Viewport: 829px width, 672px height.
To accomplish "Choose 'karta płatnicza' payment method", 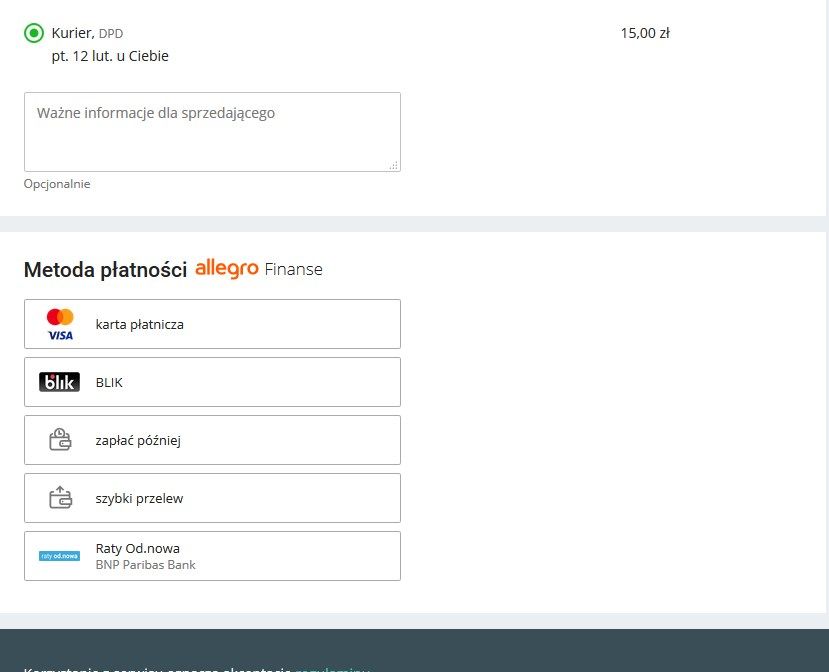I will [x=140, y=324].
